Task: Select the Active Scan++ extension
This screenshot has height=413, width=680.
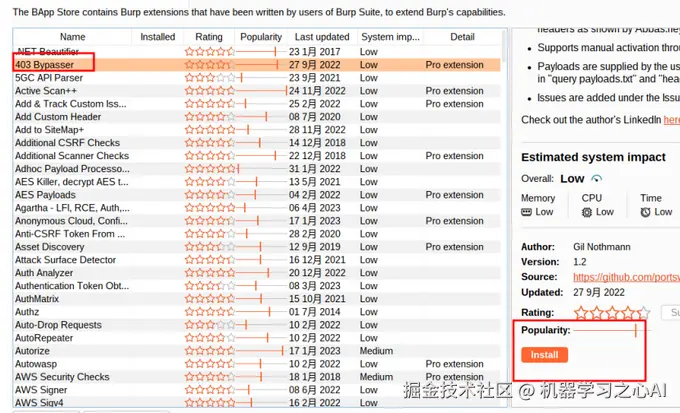Action: (257, 91)
